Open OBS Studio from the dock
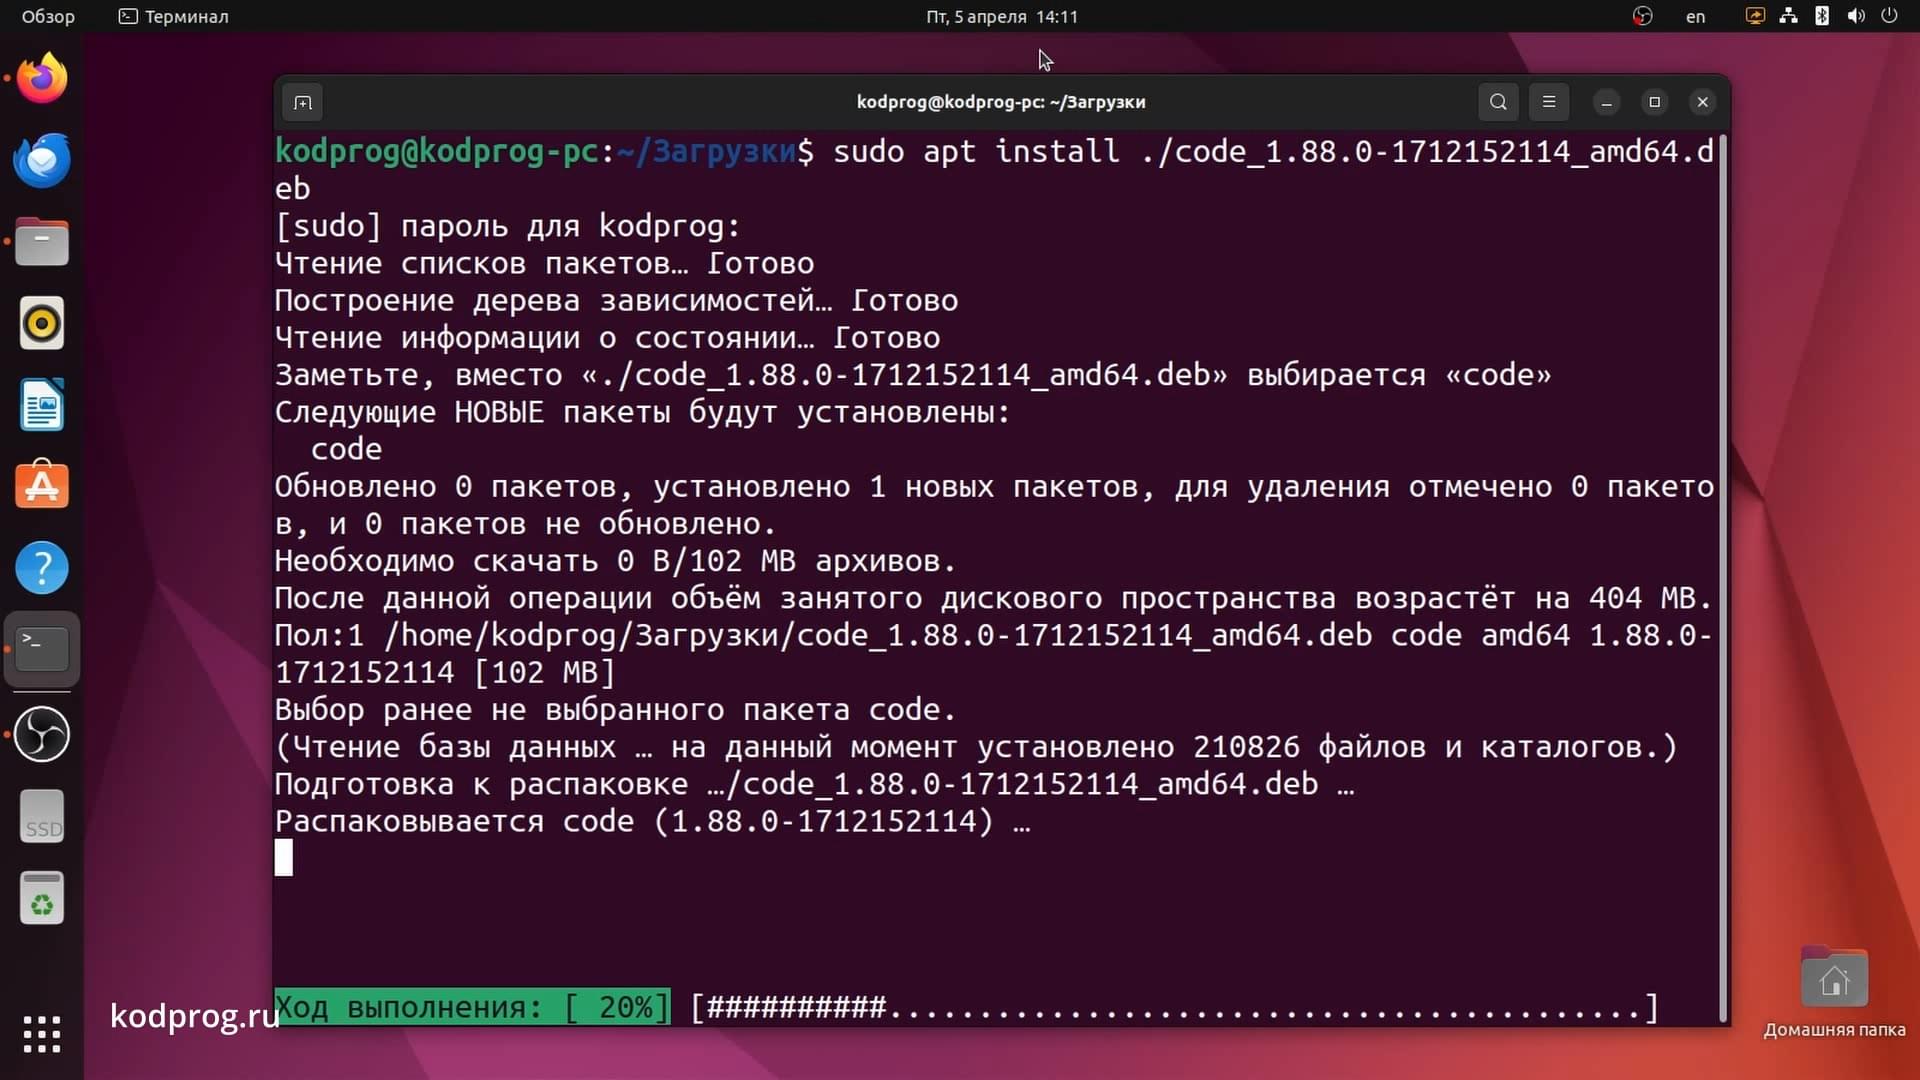1920x1080 pixels. point(42,734)
